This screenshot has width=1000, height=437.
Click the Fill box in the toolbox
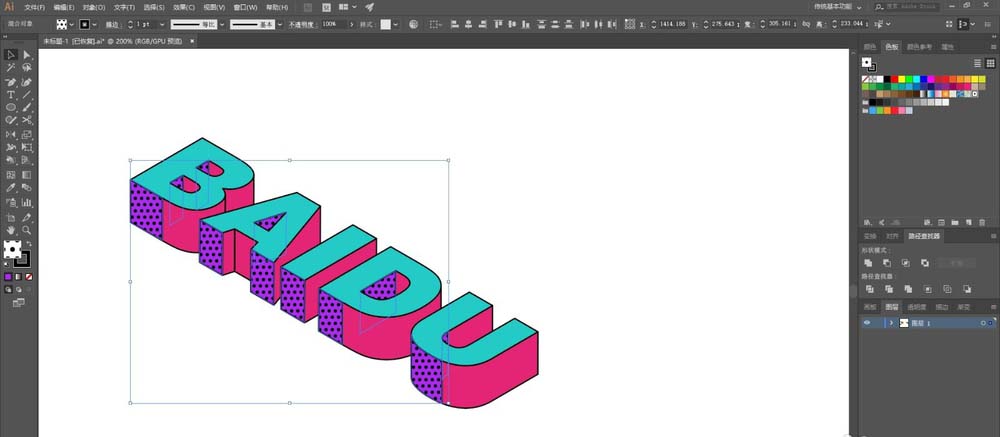point(12,249)
